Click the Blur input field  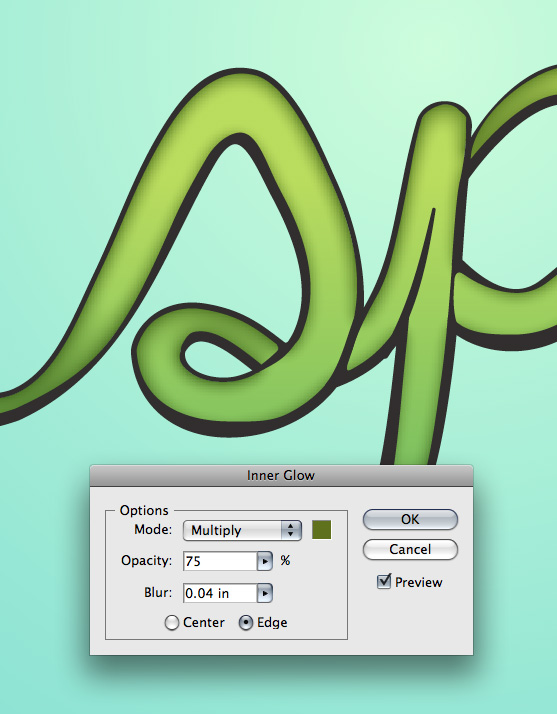[220, 593]
